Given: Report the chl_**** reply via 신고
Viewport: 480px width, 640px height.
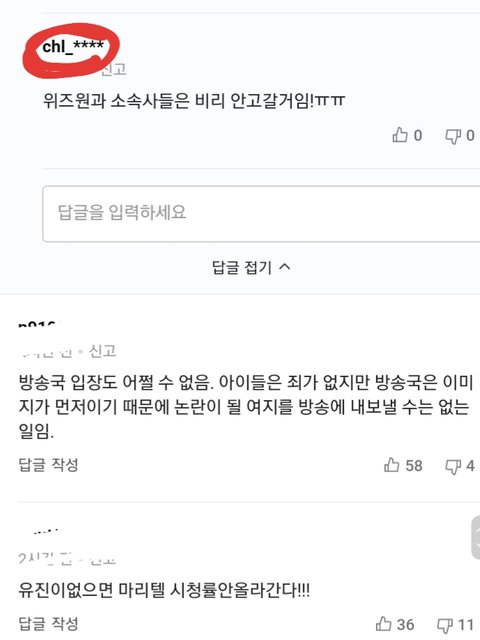Looking at the screenshot, I should 114,69.
